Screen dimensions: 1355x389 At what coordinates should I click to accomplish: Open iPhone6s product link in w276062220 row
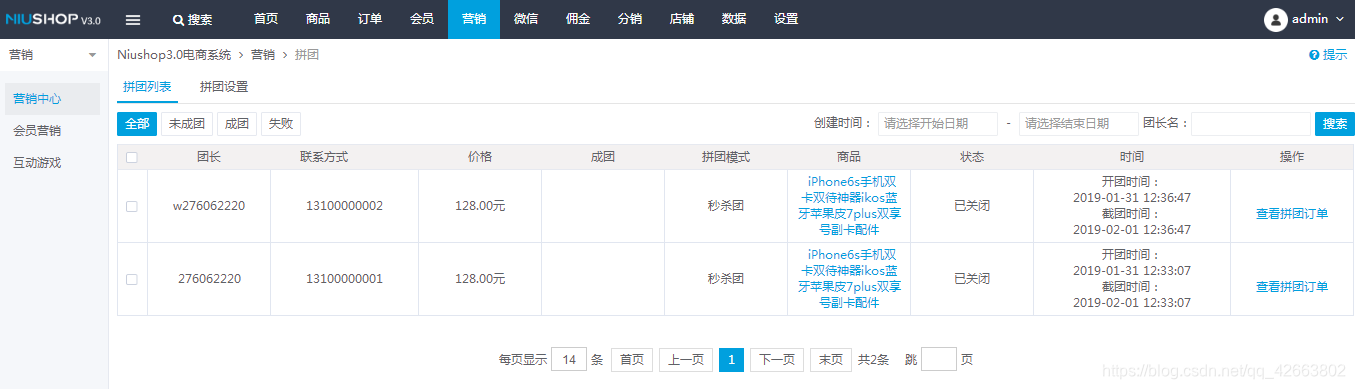[x=849, y=206]
